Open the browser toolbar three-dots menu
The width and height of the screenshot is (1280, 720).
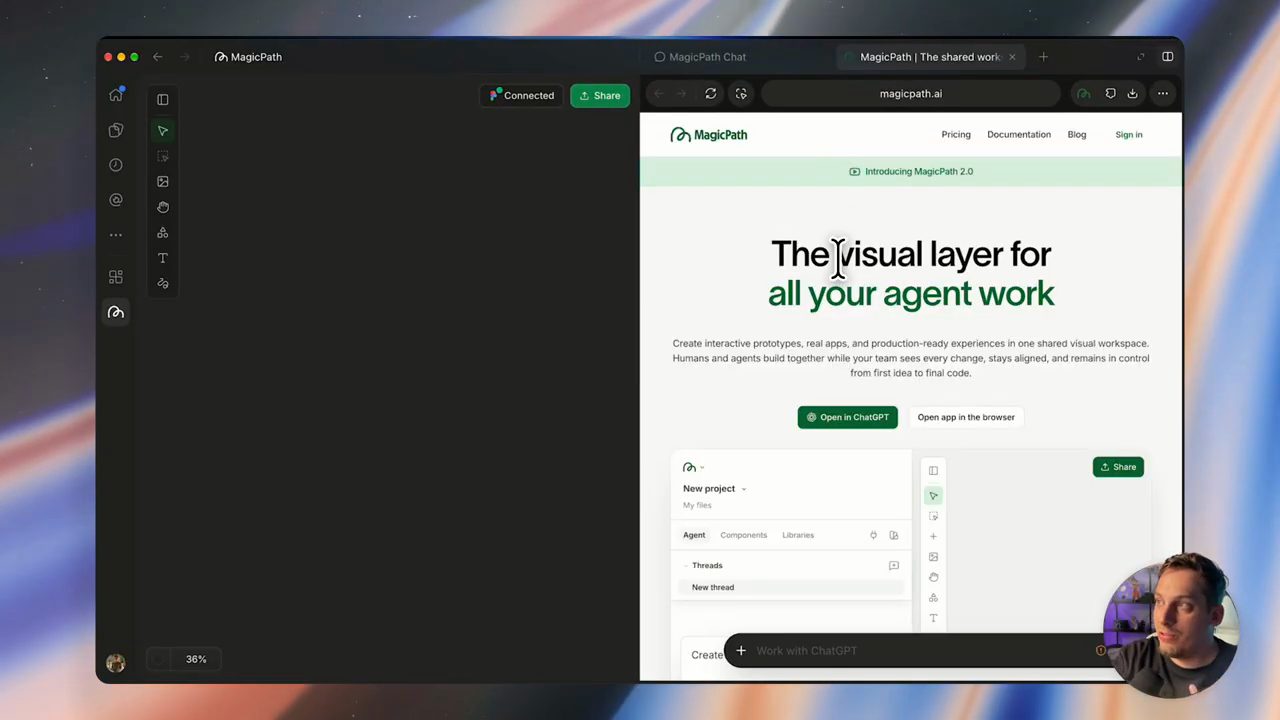point(1162,94)
